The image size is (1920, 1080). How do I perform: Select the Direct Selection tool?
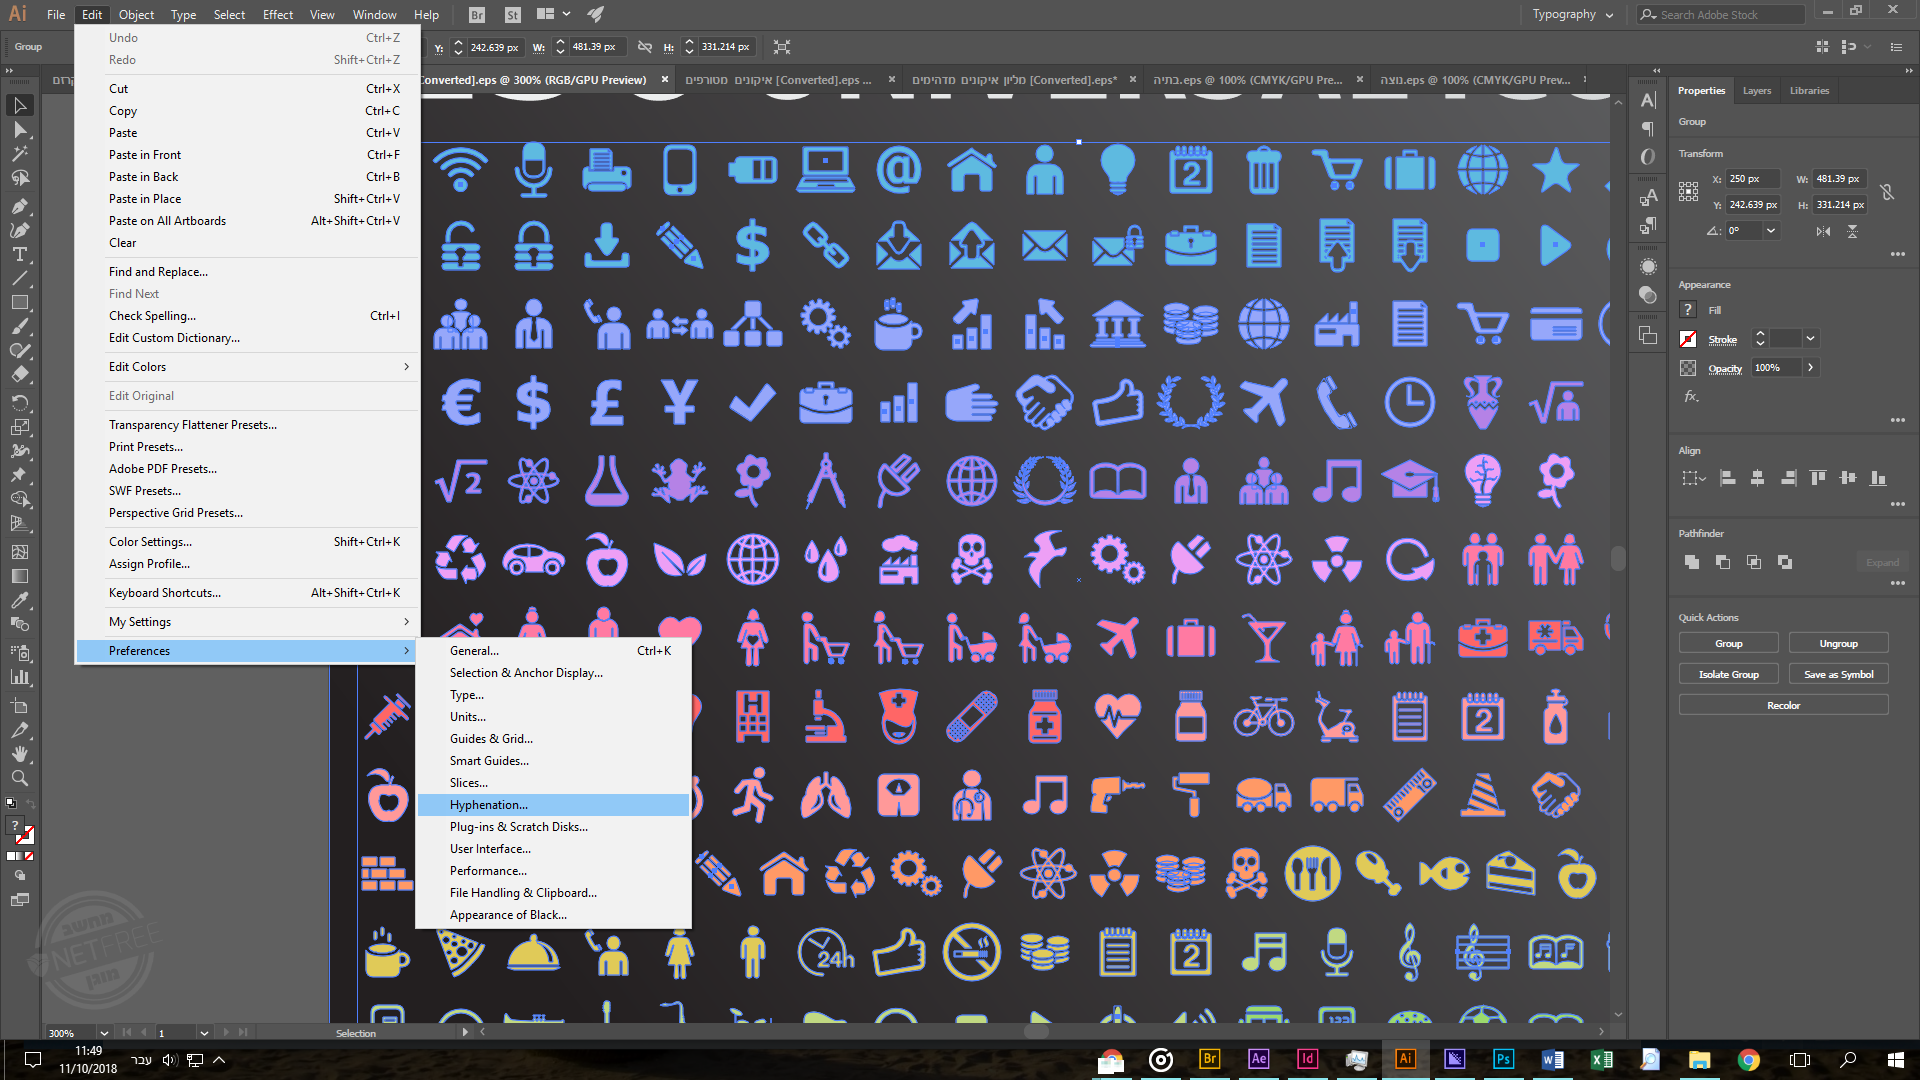[x=20, y=130]
